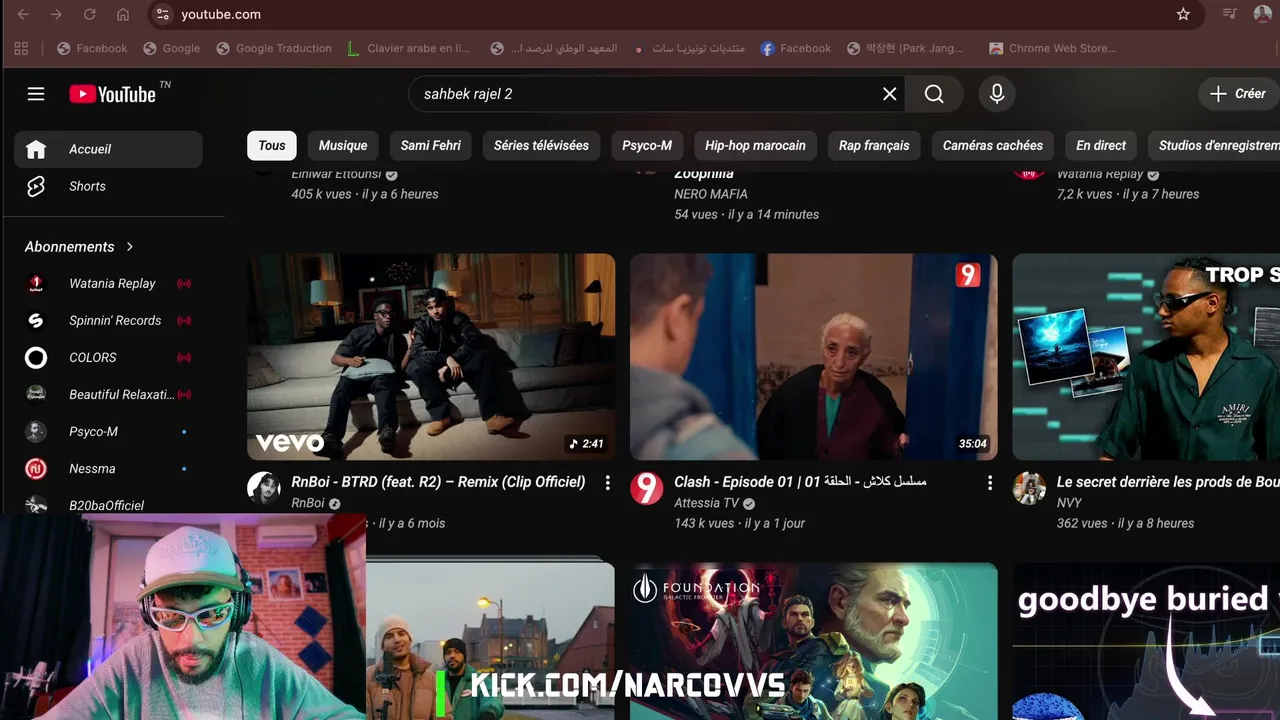Open the YouTube hamburger guide menu
This screenshot has height=720, width=1280.
[36, 94]
